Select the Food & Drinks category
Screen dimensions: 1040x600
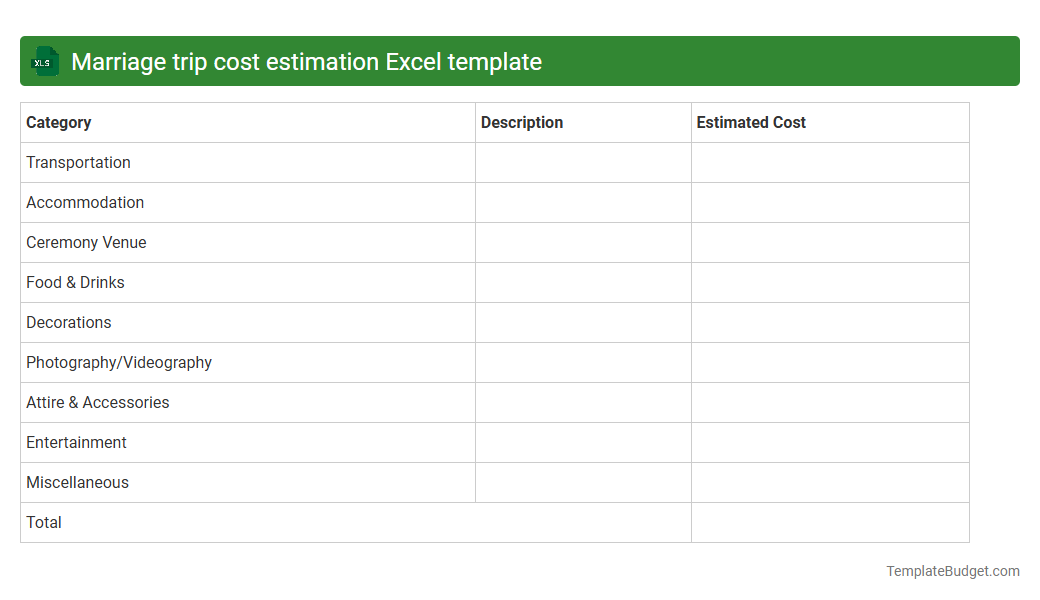point(75,282)
